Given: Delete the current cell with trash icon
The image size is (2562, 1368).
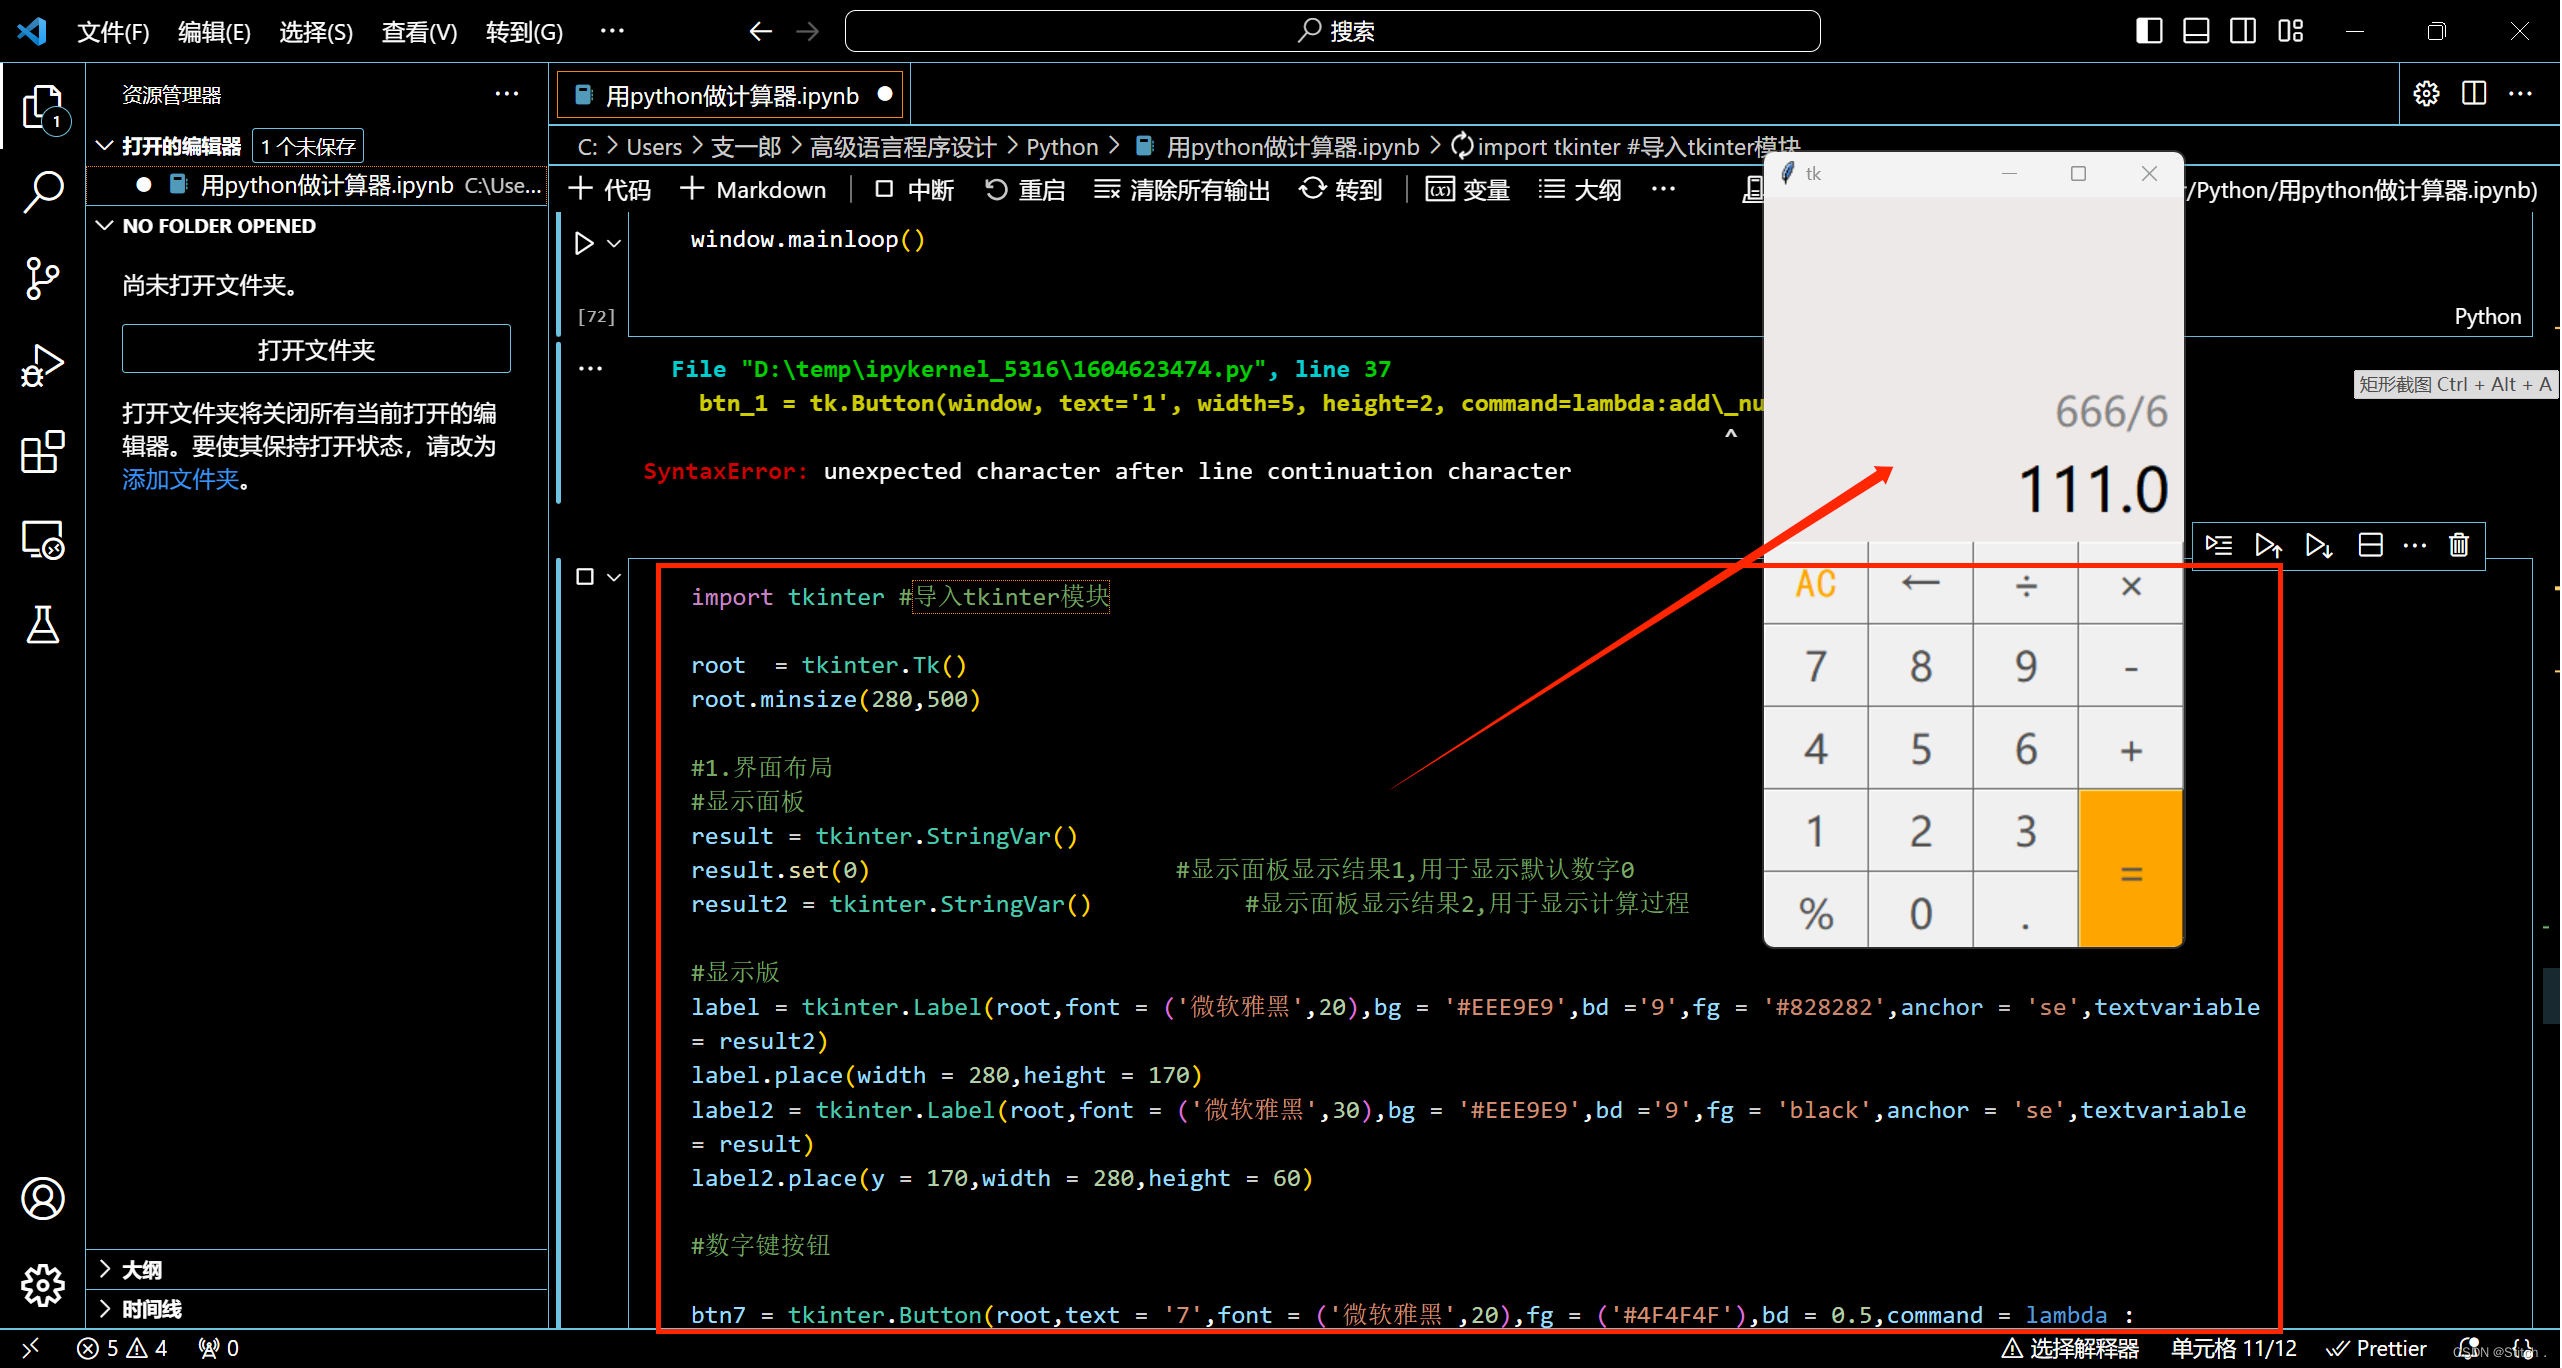Looking at the screenshot, I should (2459, 545).
